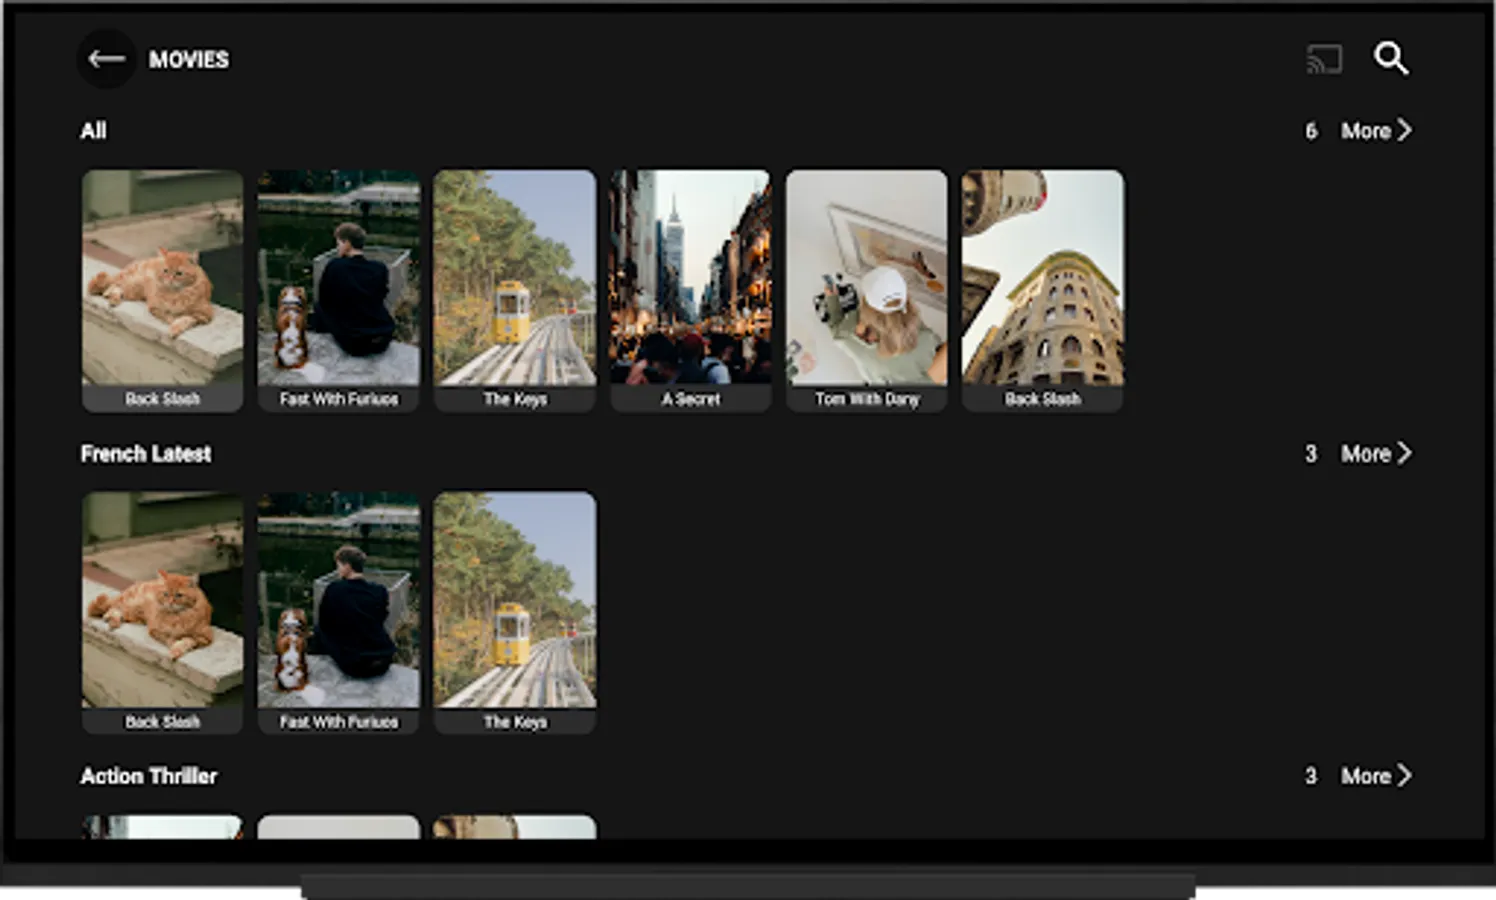Image resolution: width=1496 pixels, height=900 pixels.
Task: Select the All section heading
Action: pos(94,131)
